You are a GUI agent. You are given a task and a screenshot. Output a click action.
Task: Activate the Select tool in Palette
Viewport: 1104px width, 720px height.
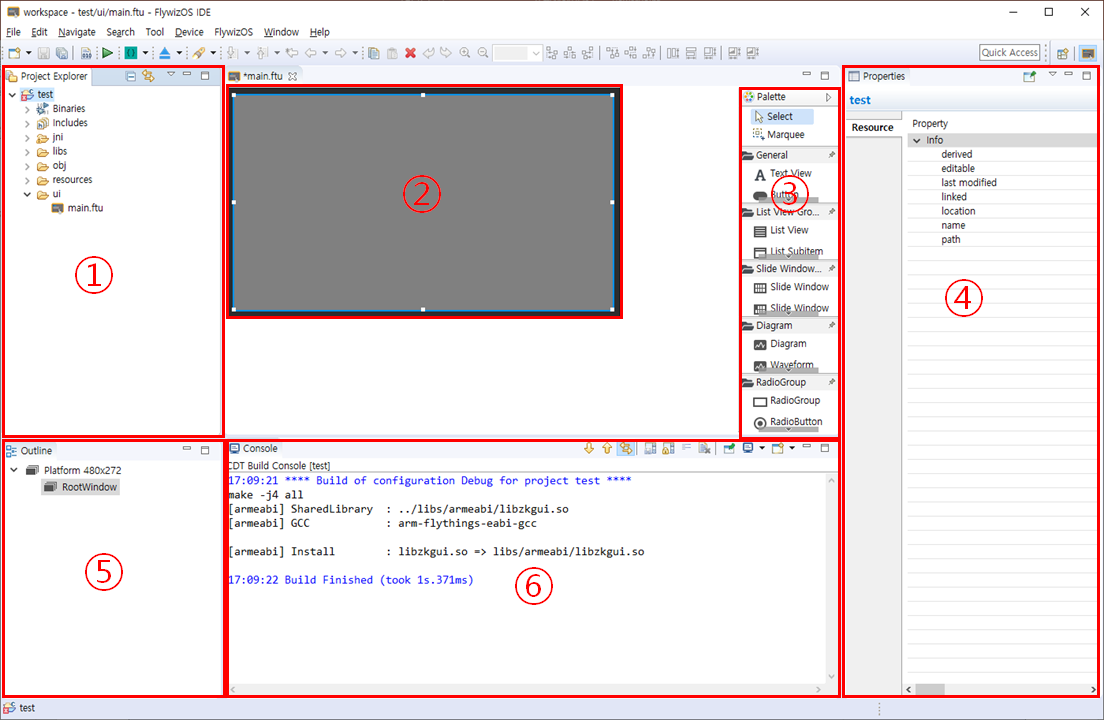tap(782, 116)
